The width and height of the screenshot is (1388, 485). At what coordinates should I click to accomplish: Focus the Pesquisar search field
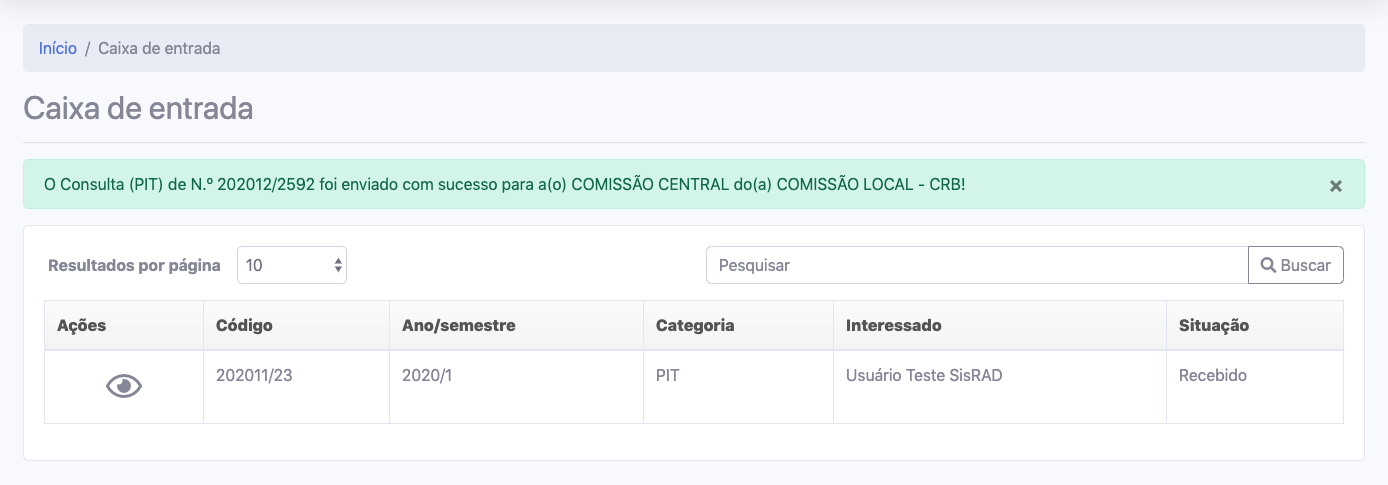(x=977, y=265)
